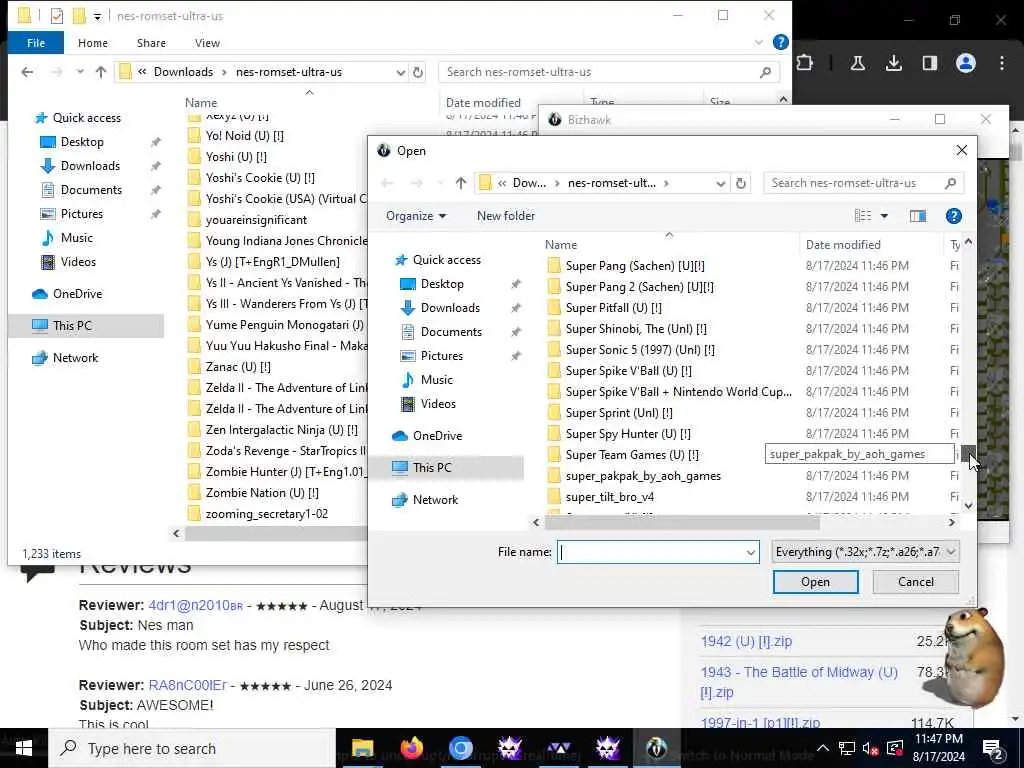Screen dimensions: 1024x768
Task: Click the Up arrow in Explorer window
Action: pos(101,72)
